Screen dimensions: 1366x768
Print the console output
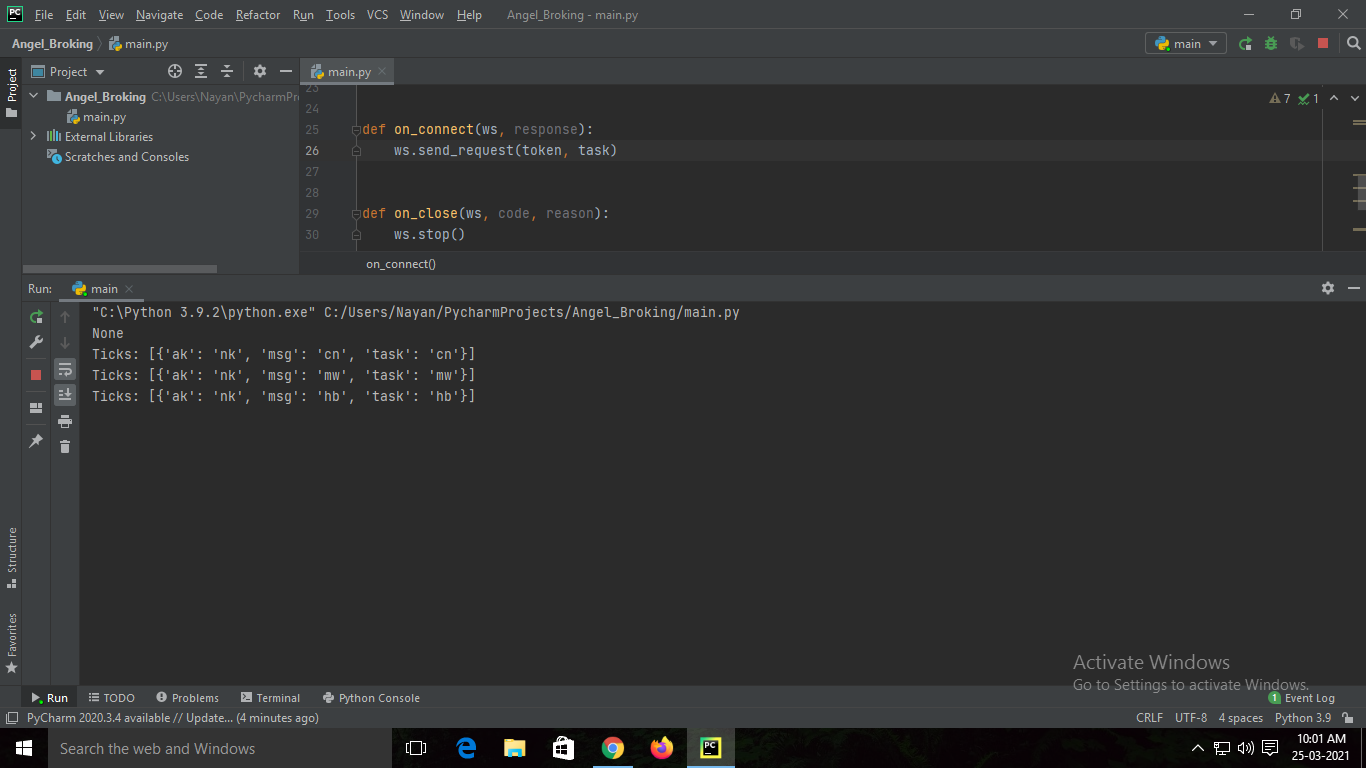[65, 421]
